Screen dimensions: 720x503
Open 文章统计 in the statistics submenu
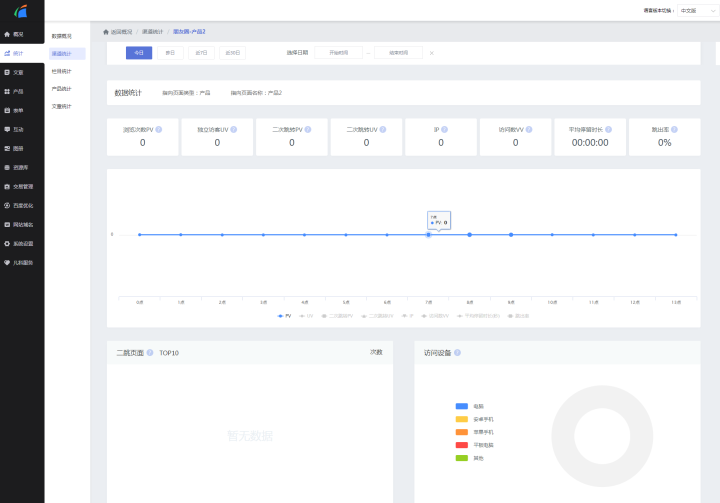[x=62, y=107]
